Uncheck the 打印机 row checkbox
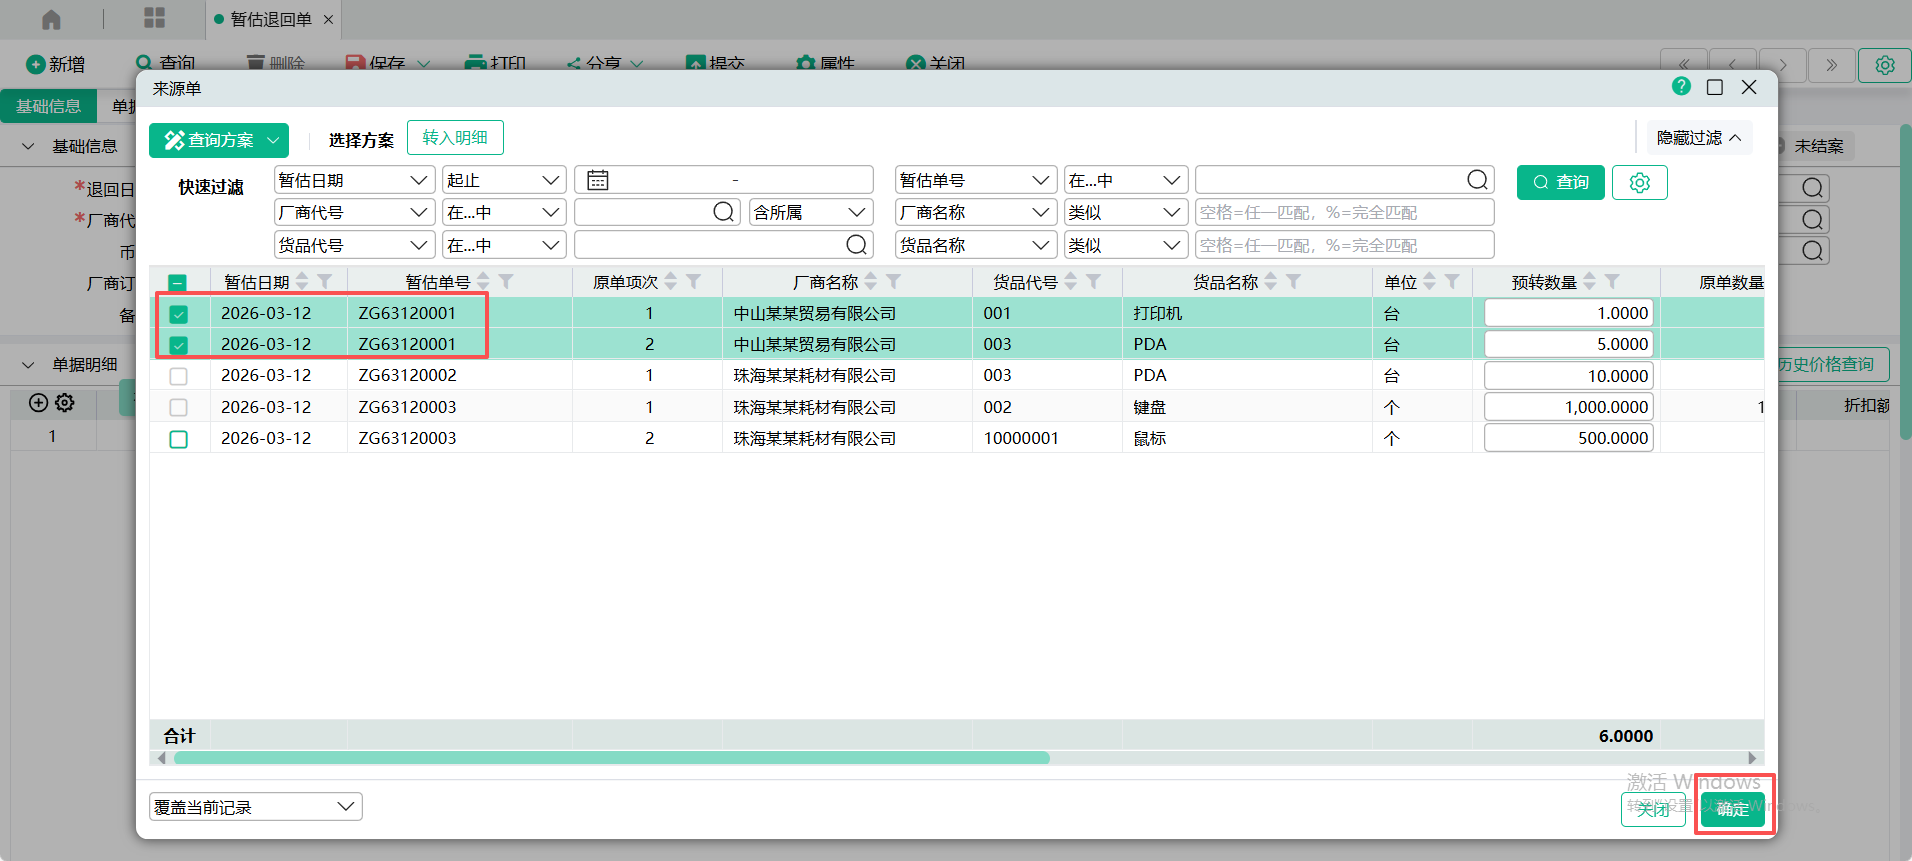 point(179,314)
